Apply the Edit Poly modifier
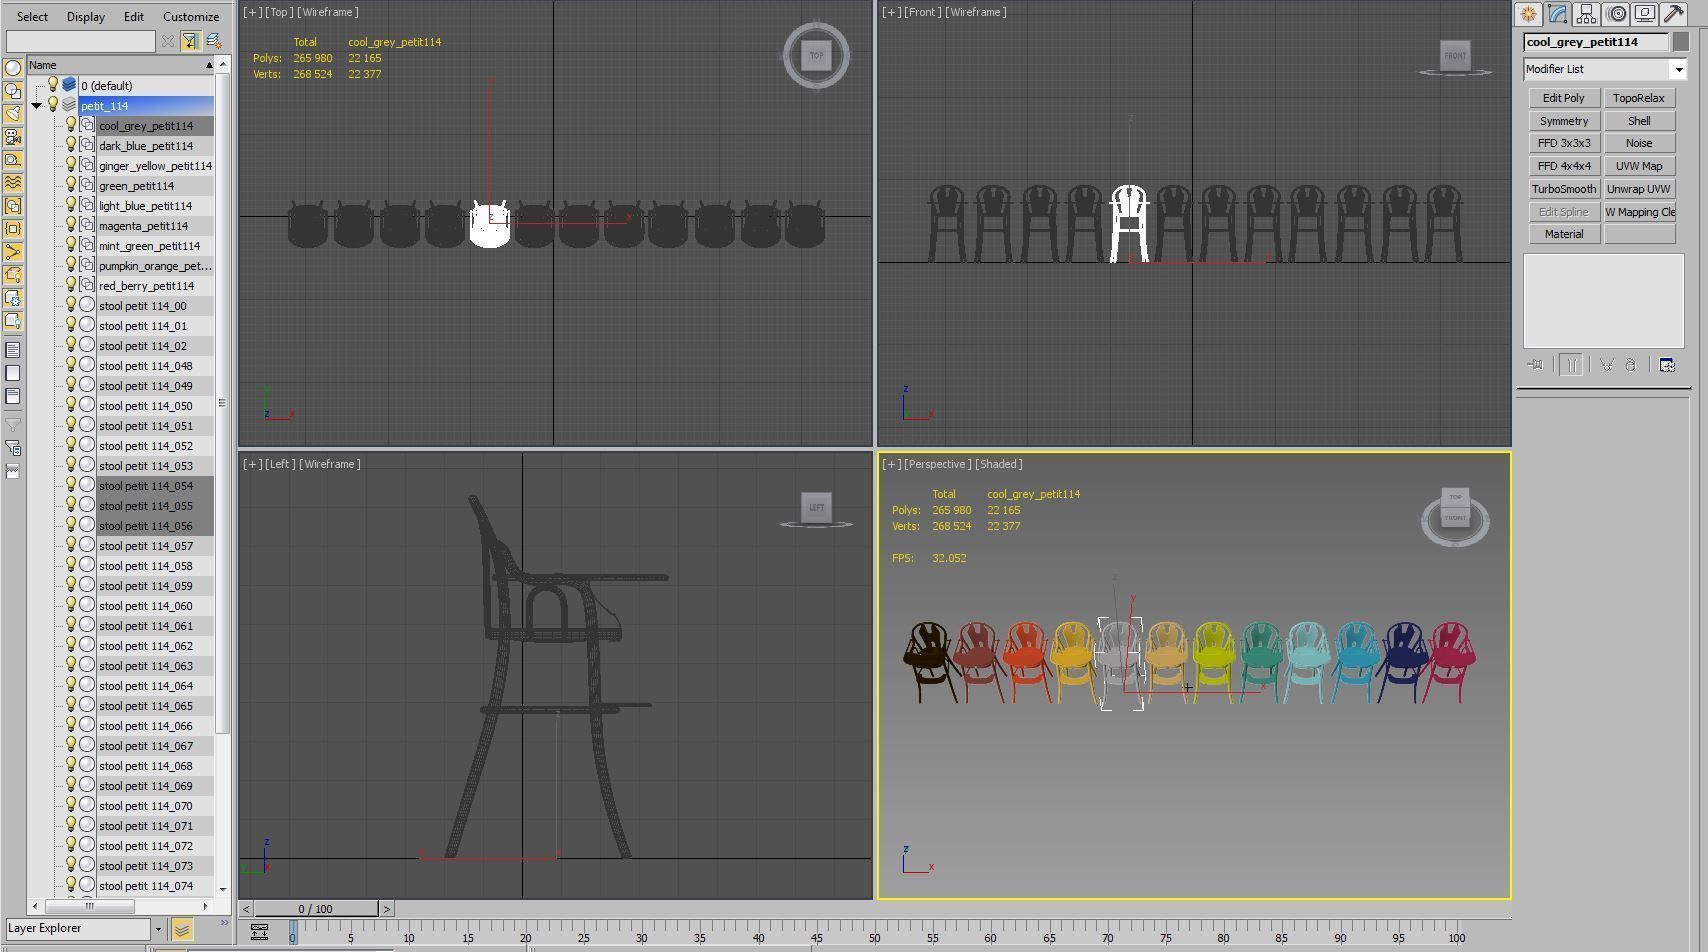 (x=1564, y=98)
